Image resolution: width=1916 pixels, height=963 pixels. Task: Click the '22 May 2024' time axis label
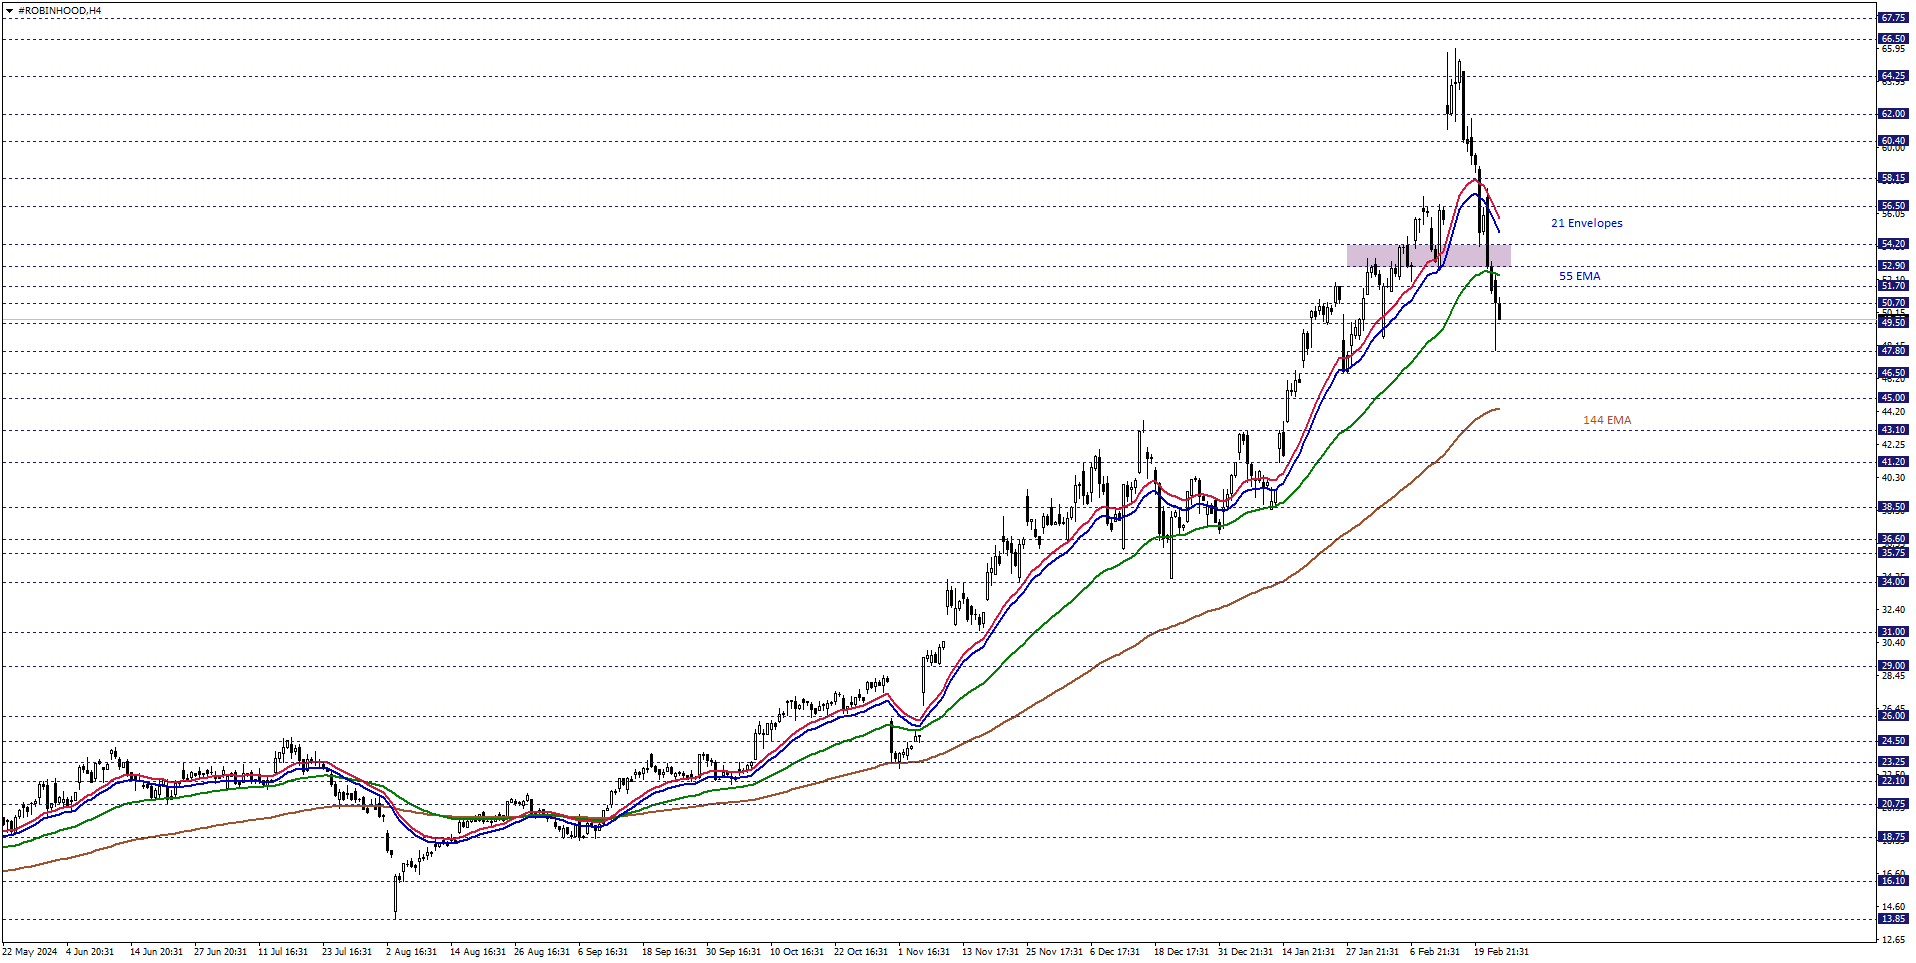click(30, 952)
